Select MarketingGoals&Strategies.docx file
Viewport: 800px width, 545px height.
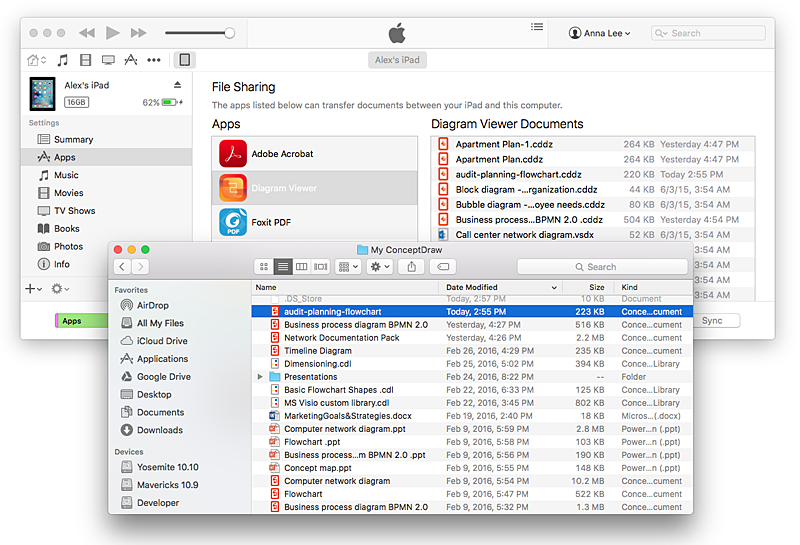[x=472, y=416]
